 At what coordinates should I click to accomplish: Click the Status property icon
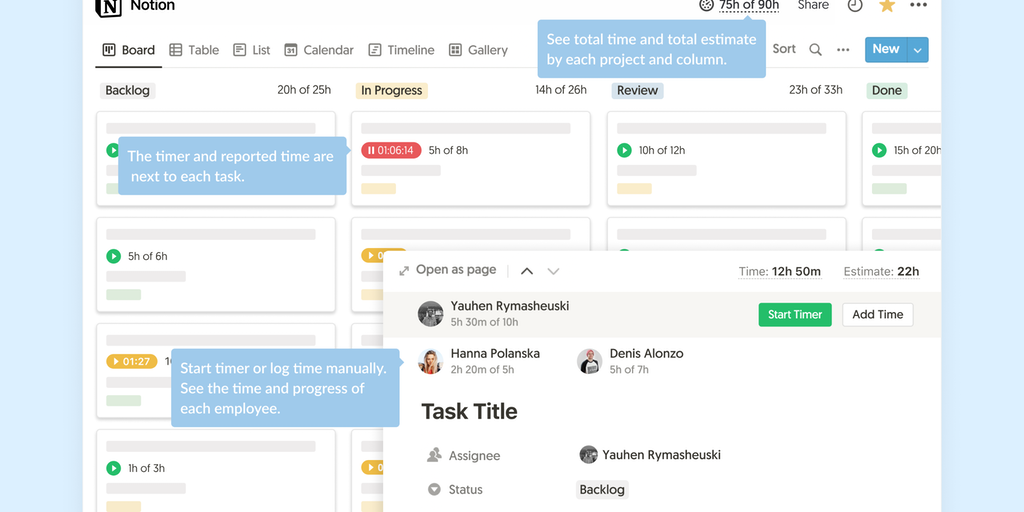(x=434, y=490)
